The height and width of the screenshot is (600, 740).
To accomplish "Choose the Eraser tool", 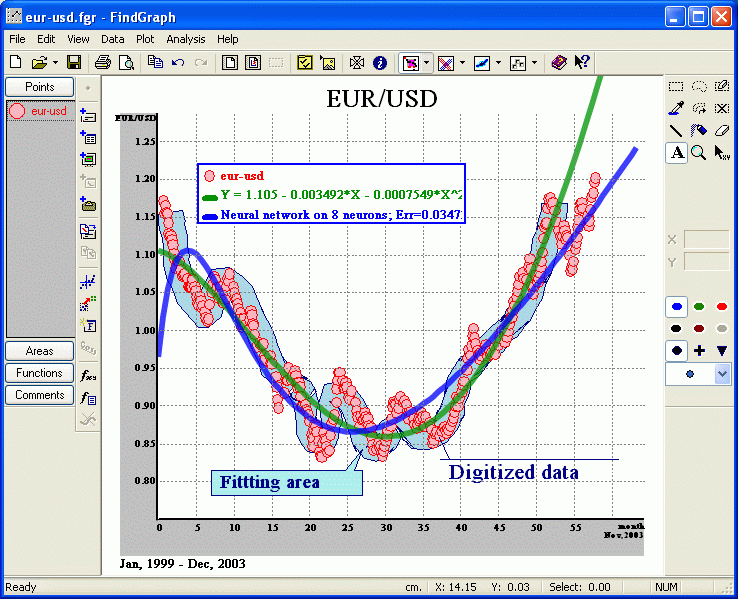I will (x=722, y=130).
